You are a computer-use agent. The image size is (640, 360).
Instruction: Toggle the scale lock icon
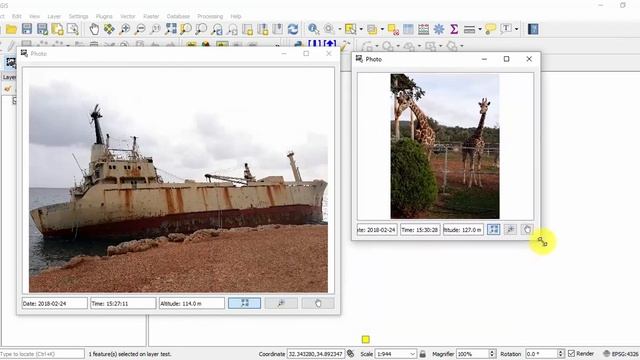tap(423, 354)
